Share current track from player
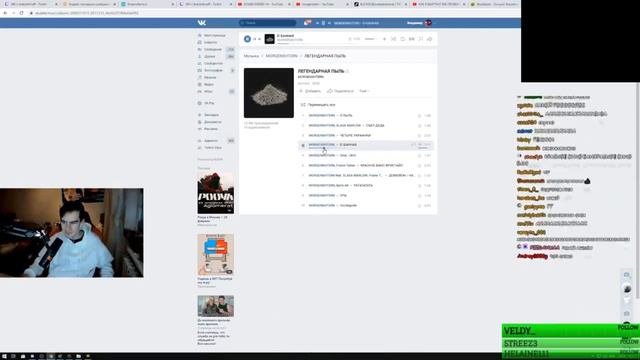Image resolution: width=640 pixels, height=360 pixels. click(429, 39)
